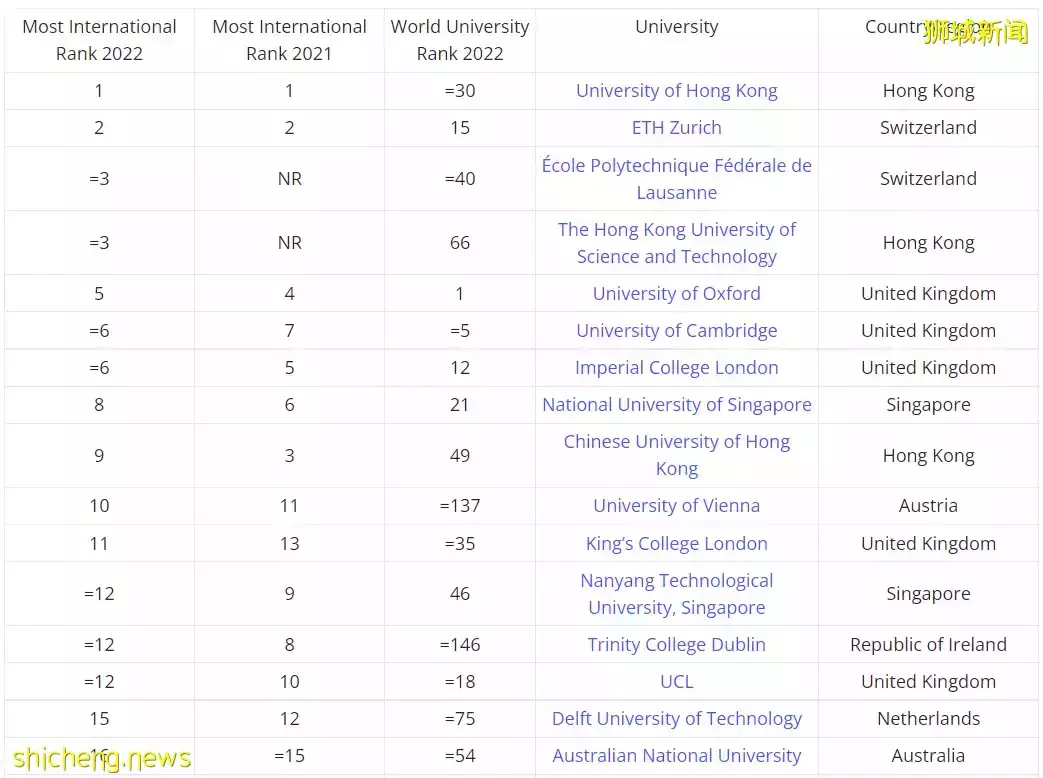Open the Nanyang Technological University, Singapore link

pos(676,594)
